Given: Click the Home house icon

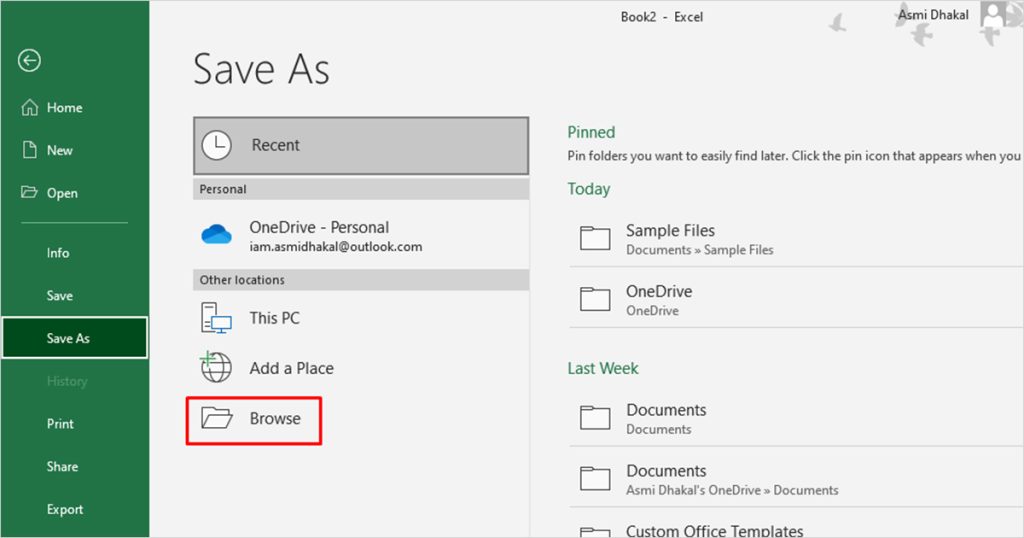Looking at the screenshot, I should [x=30, y=108].
